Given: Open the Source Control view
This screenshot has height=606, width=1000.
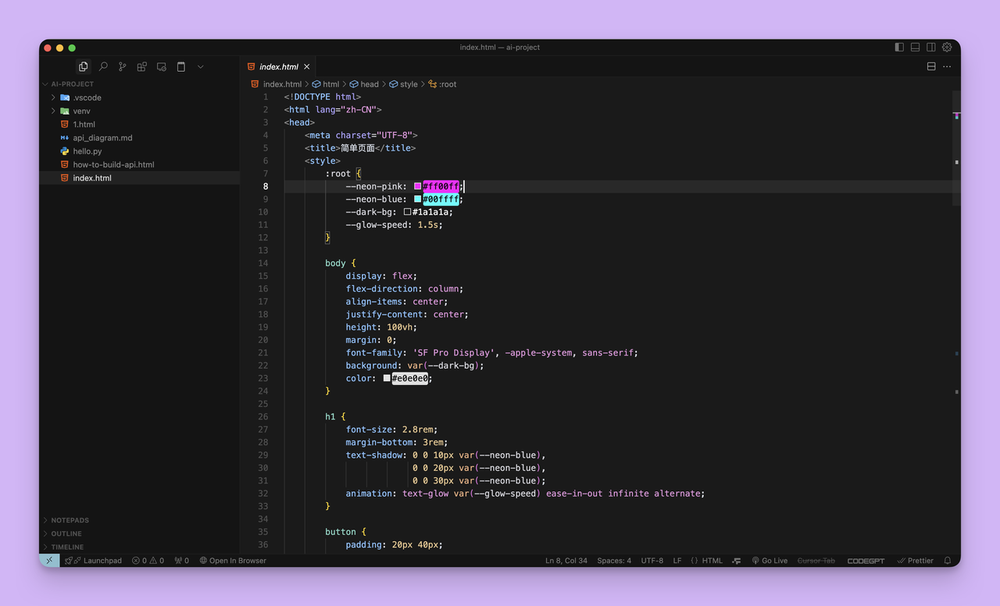Looking at the screenshot, I should [x=122, y=66].
